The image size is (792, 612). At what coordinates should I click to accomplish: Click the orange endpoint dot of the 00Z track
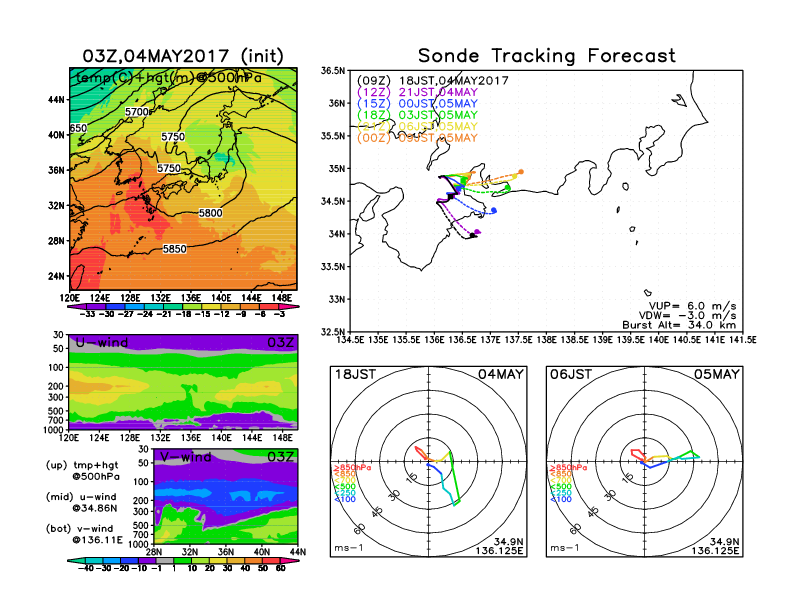point(521,172)
